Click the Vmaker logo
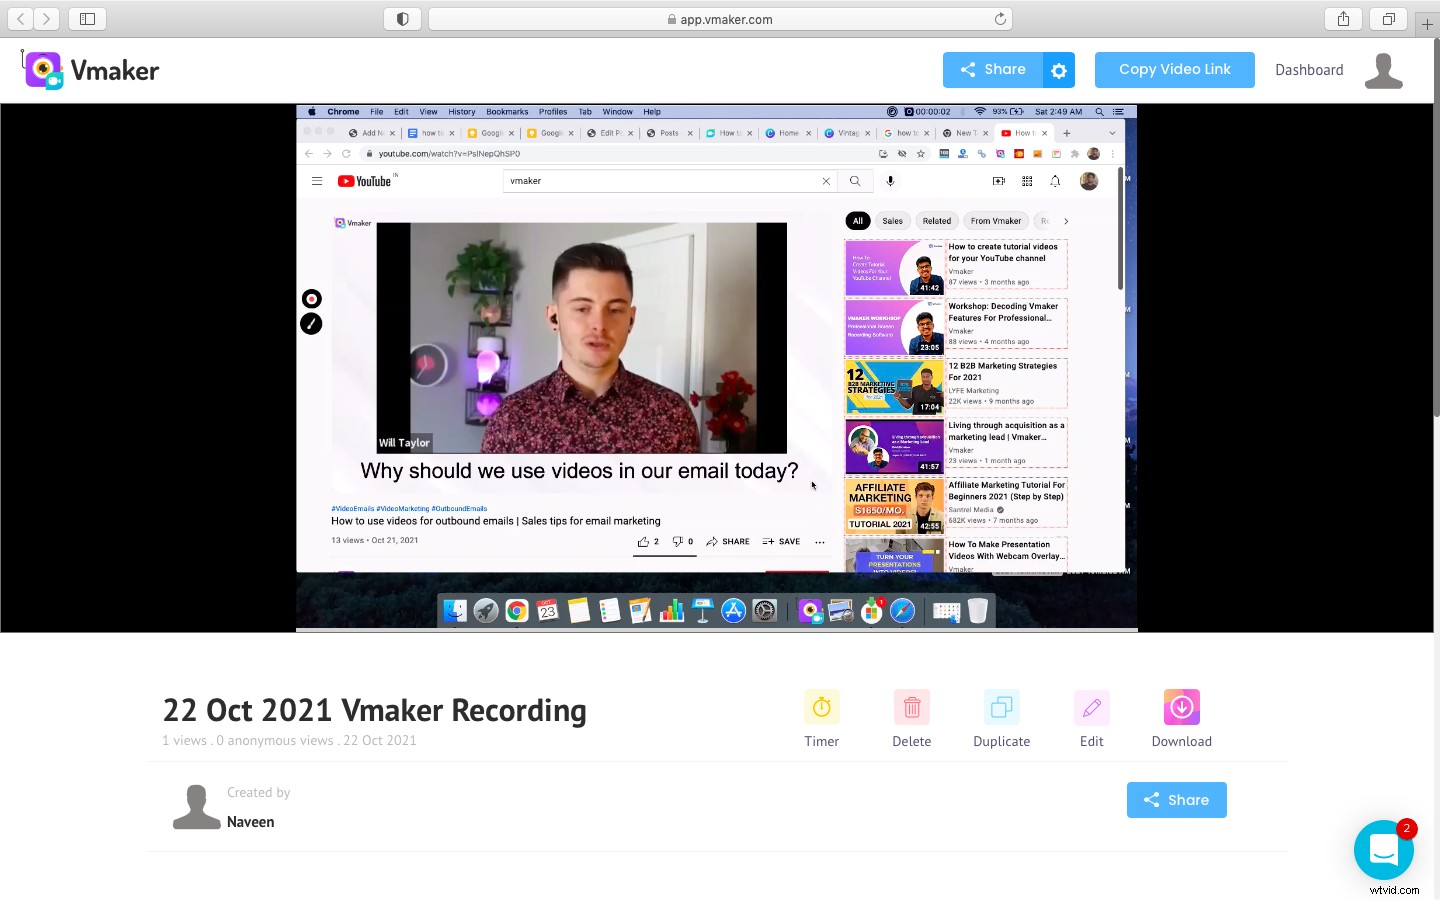 pyautogui.click(x=90, y=69)
